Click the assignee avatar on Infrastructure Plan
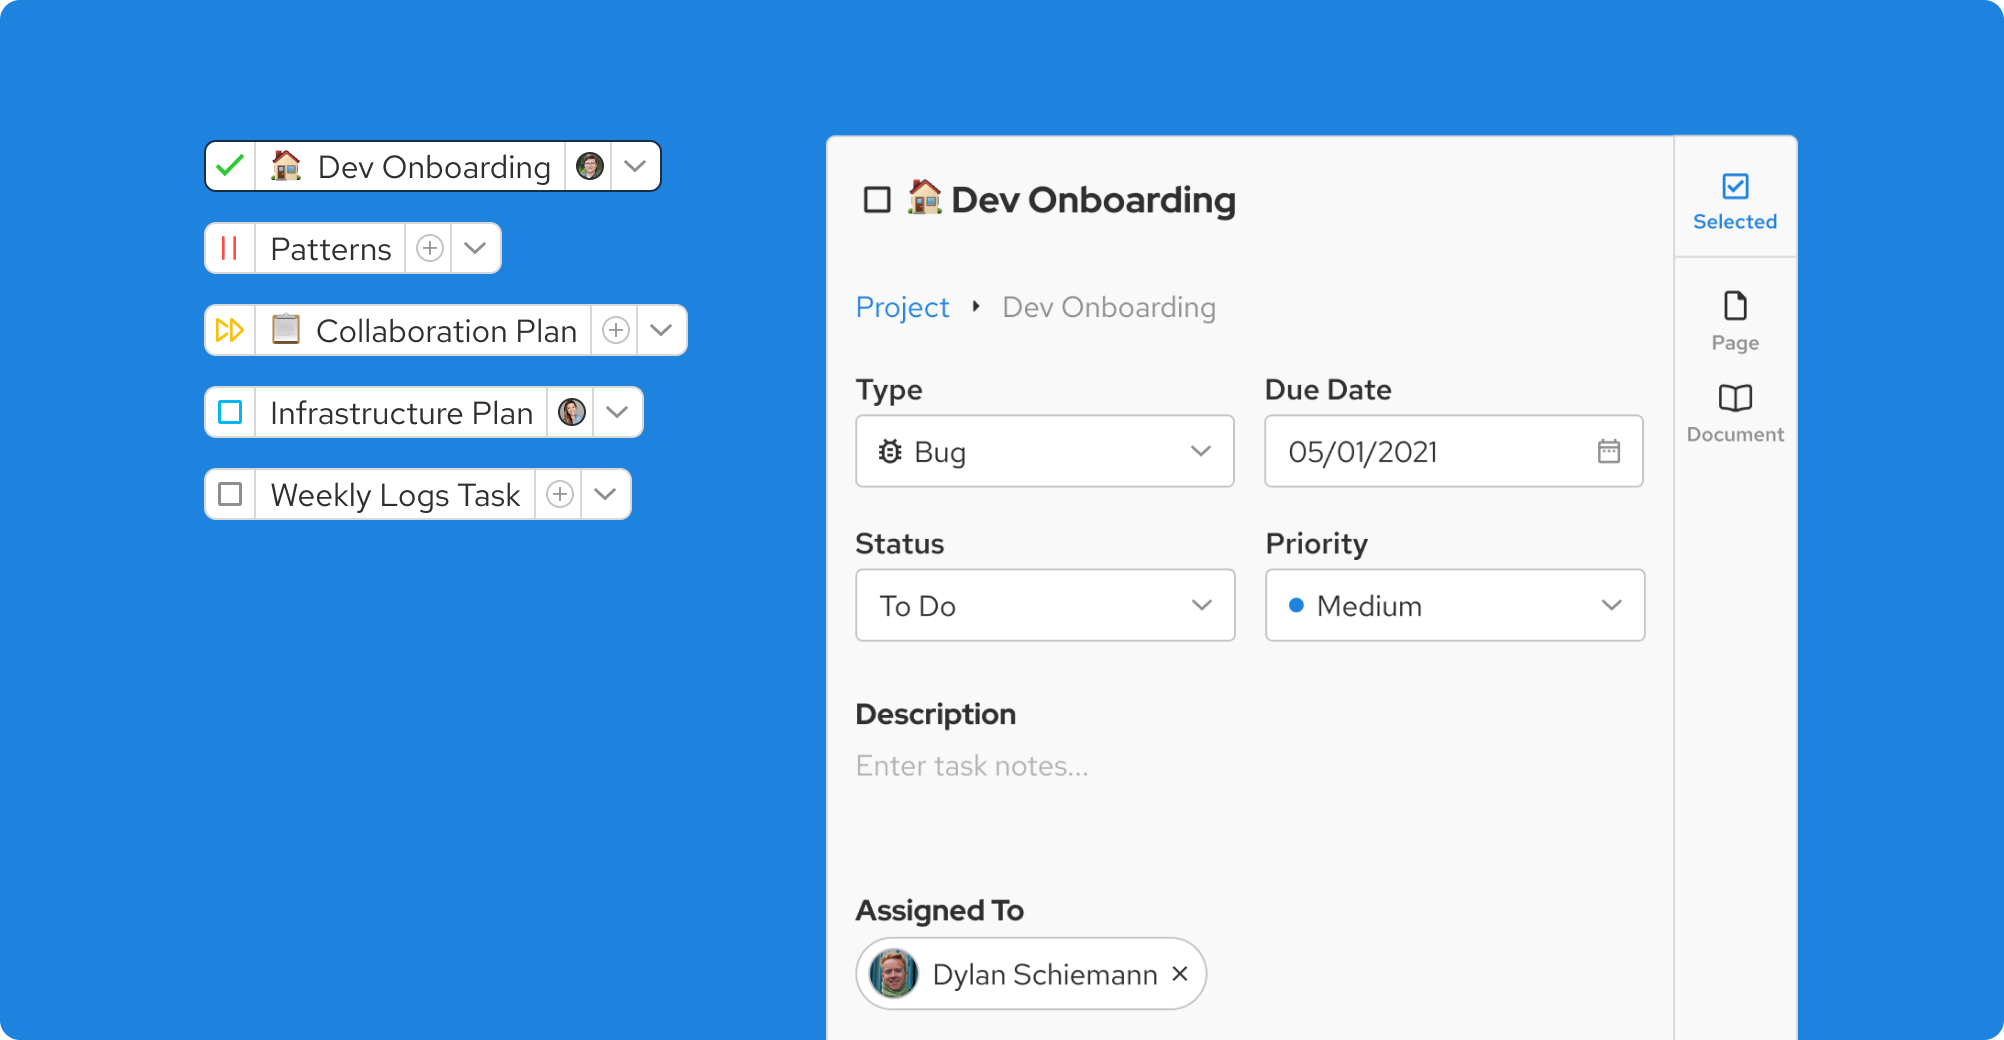 click(571, 412)
